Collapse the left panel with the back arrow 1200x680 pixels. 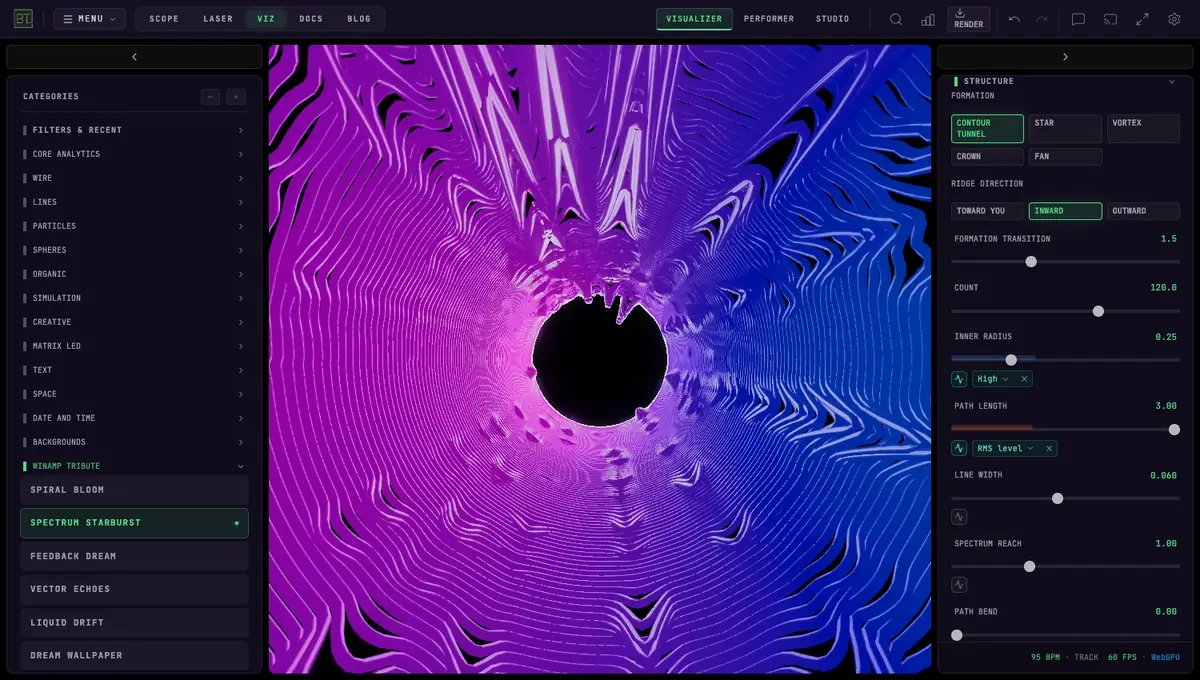click(x=134, y=57)
